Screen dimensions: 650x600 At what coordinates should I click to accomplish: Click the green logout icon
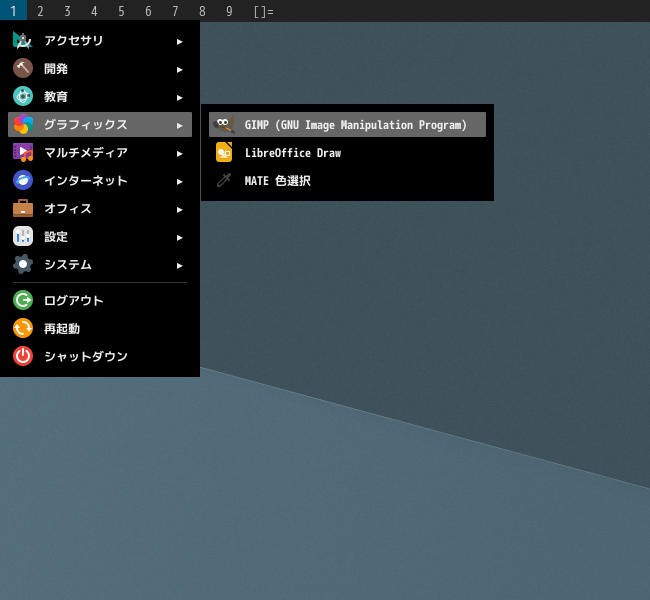tap(23, 300)
